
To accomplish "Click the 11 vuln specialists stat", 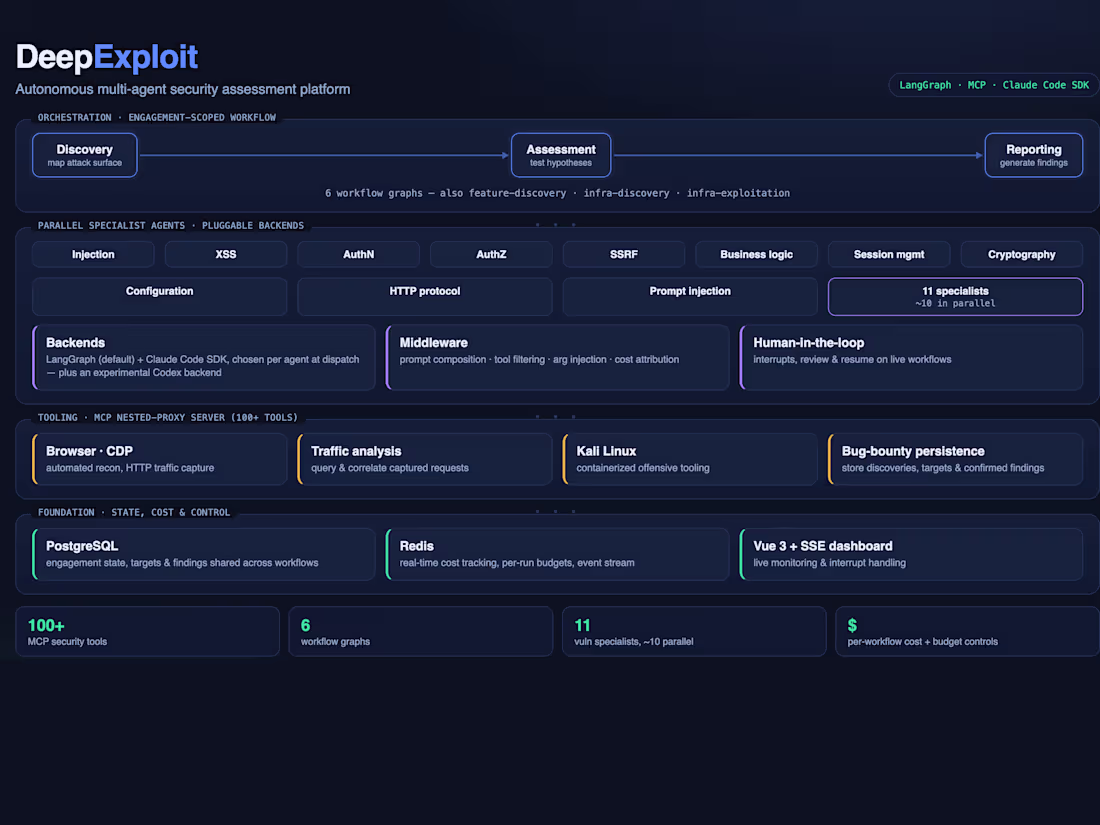I will (694, 631).
